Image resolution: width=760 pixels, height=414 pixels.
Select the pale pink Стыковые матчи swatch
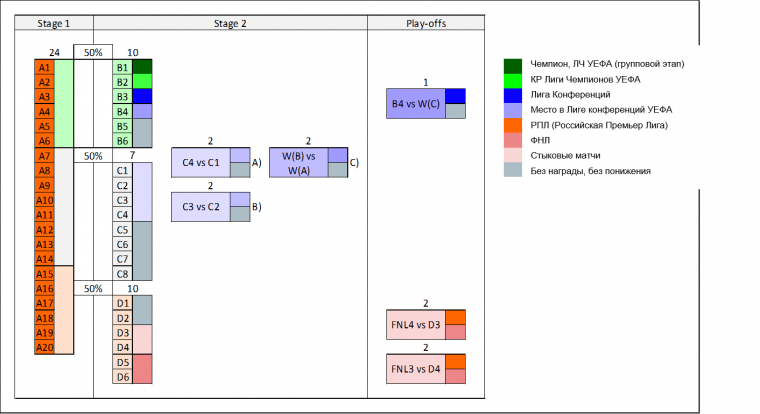(x=512, y=156)
